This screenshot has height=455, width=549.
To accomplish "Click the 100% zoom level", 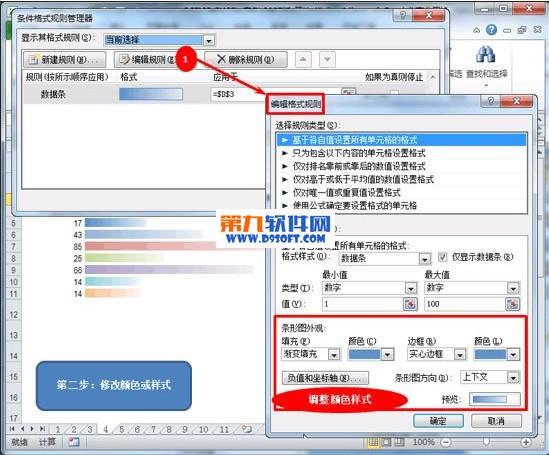I will tap(424, 442).
